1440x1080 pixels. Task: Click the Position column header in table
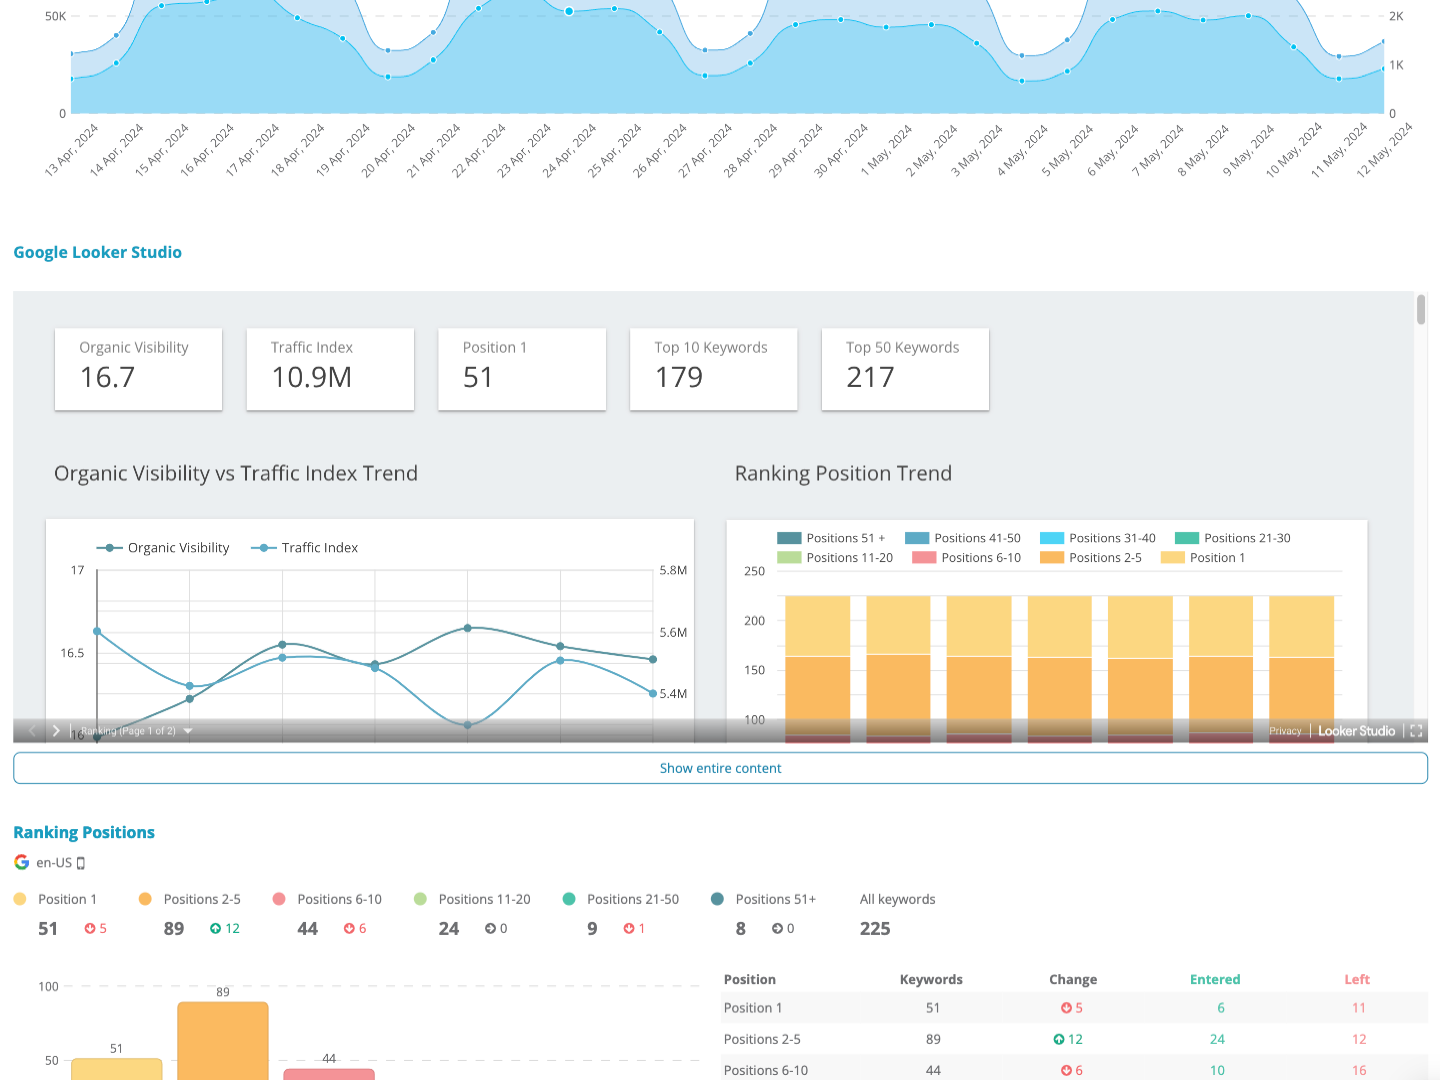(749, 980)
